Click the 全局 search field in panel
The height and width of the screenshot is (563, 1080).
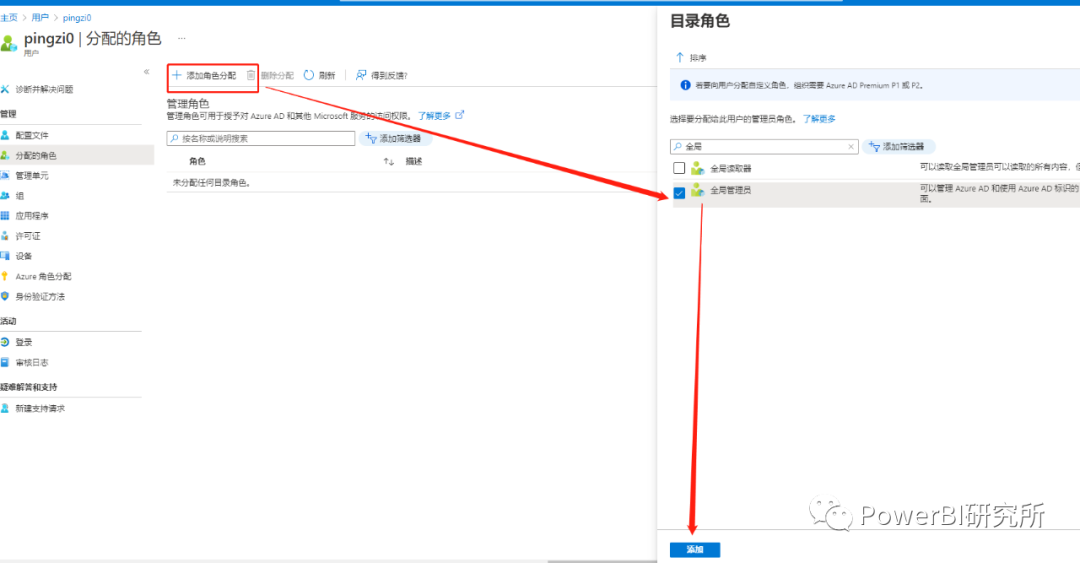click(764, 146)
